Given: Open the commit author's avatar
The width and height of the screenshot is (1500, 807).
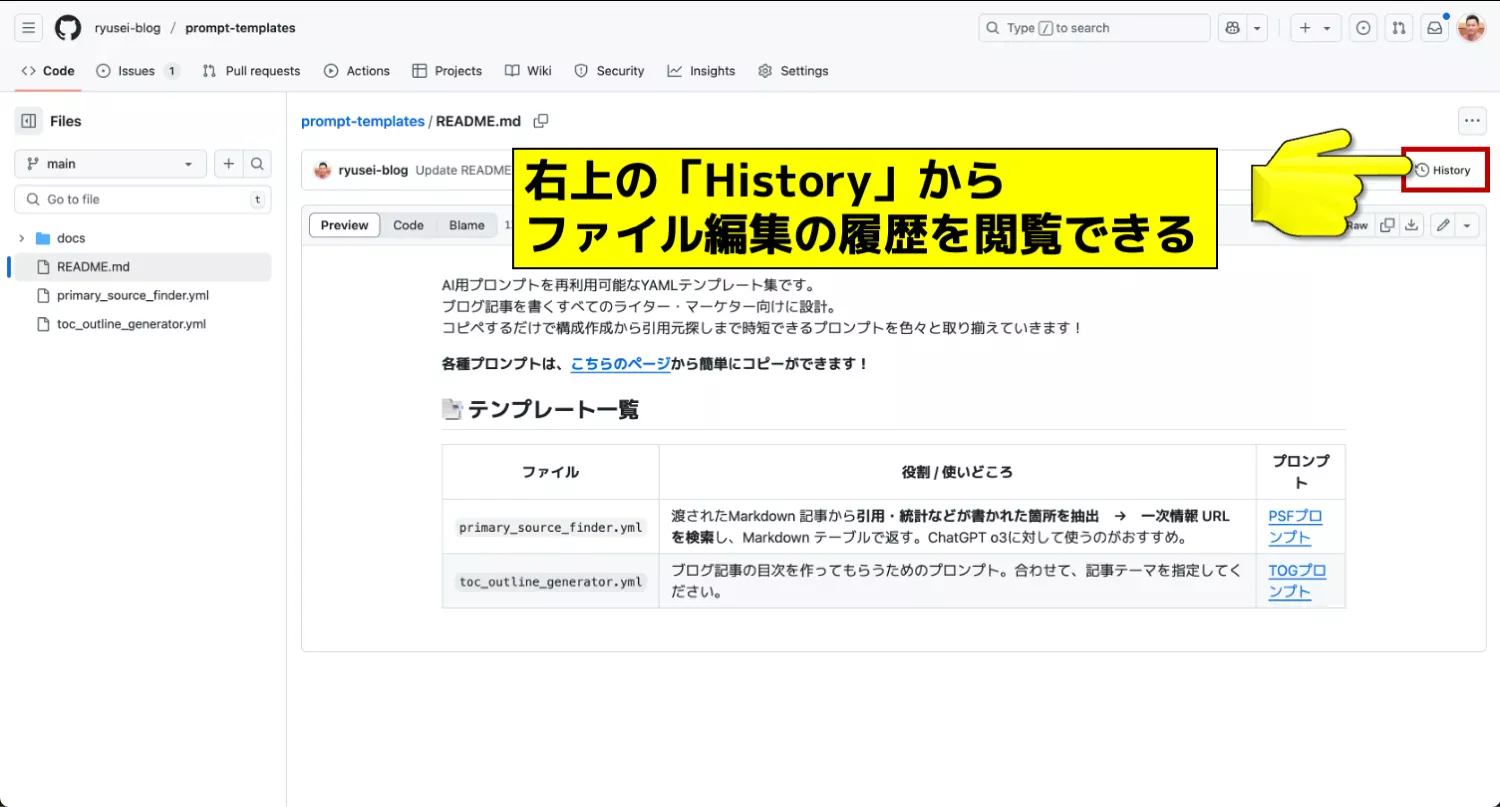Looking at the screenshot, I should tap(322, 170).
